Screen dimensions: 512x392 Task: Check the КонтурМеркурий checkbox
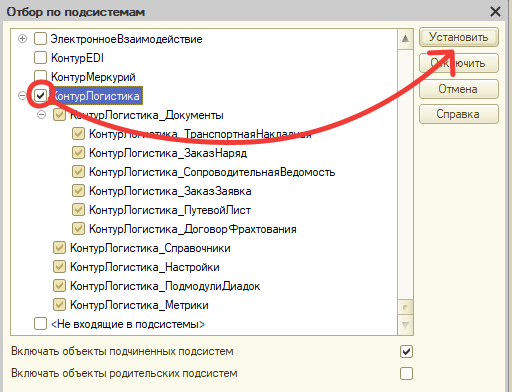pyautogui.click(x=40, y=76)
